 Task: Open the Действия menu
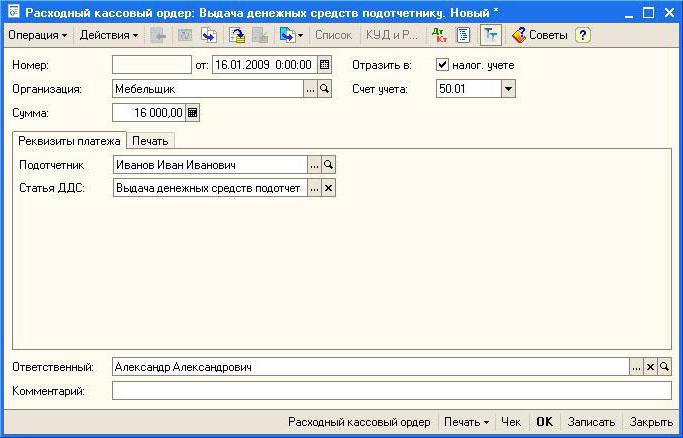tap(108, 35)
